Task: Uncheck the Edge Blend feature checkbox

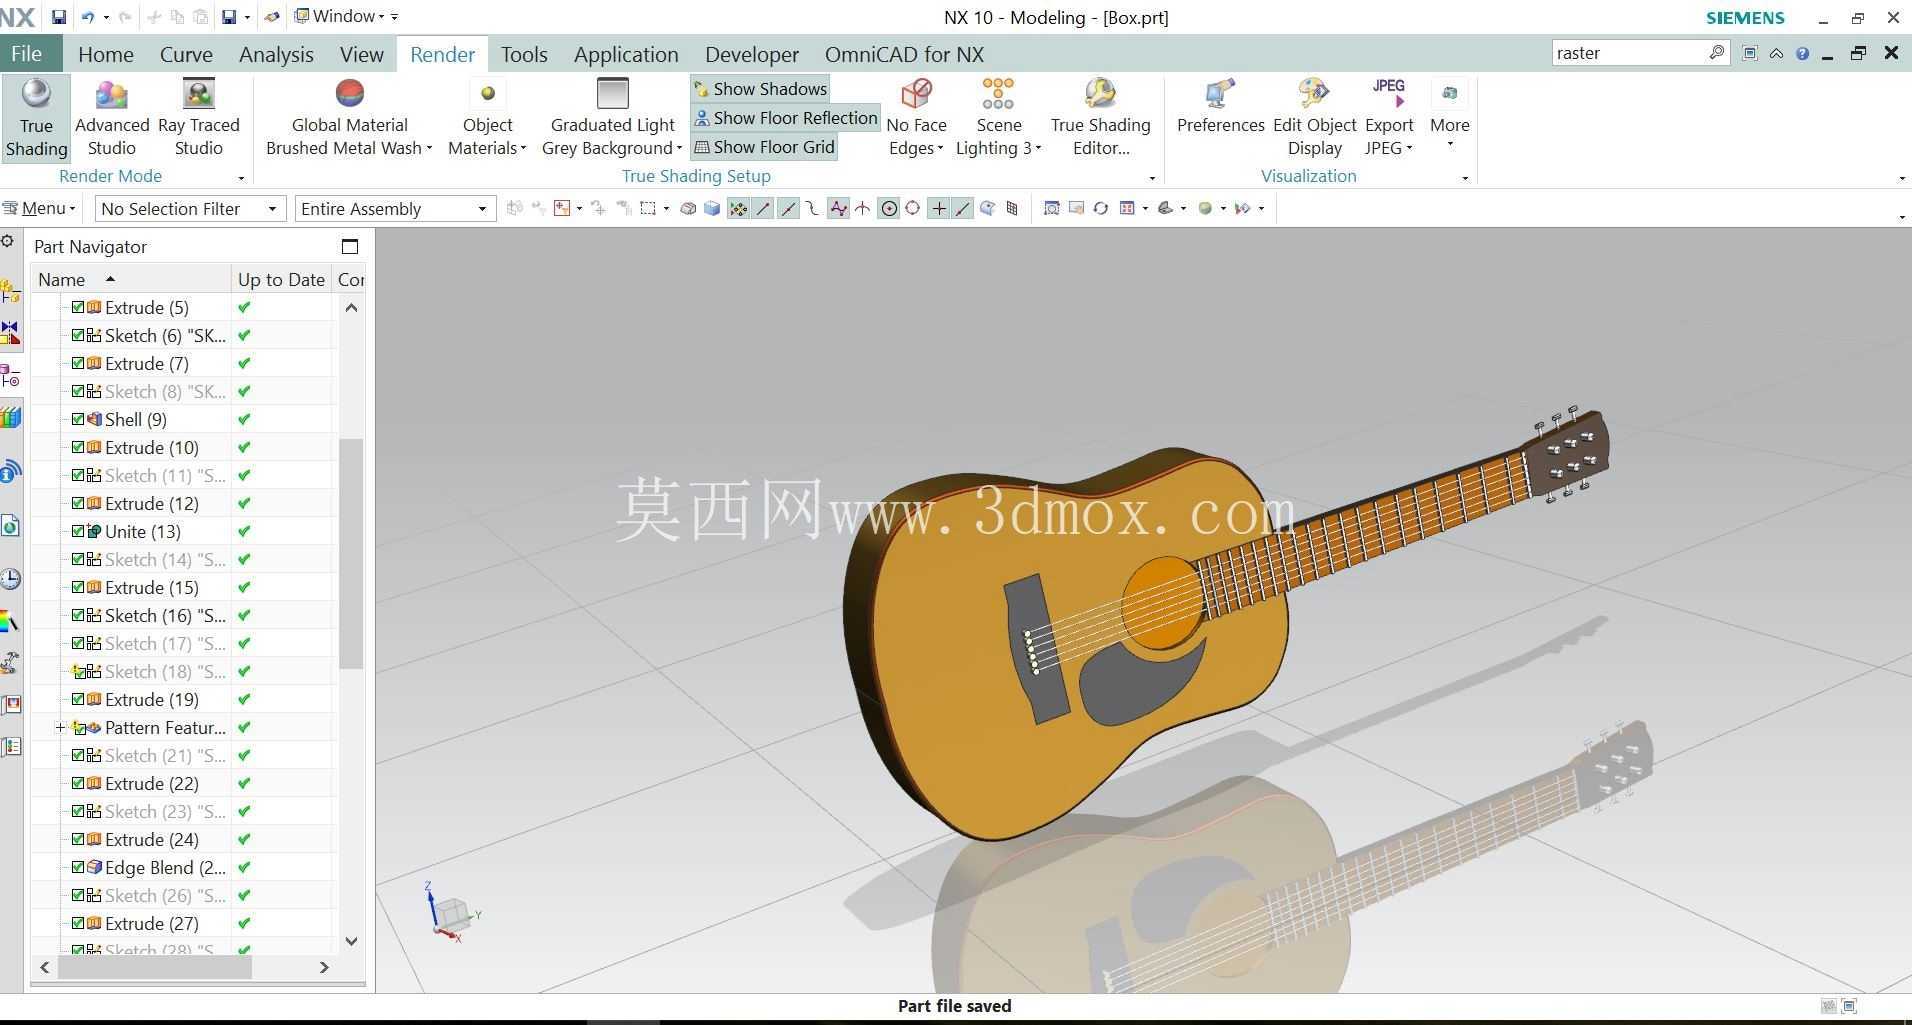Action: coord(78,867)
